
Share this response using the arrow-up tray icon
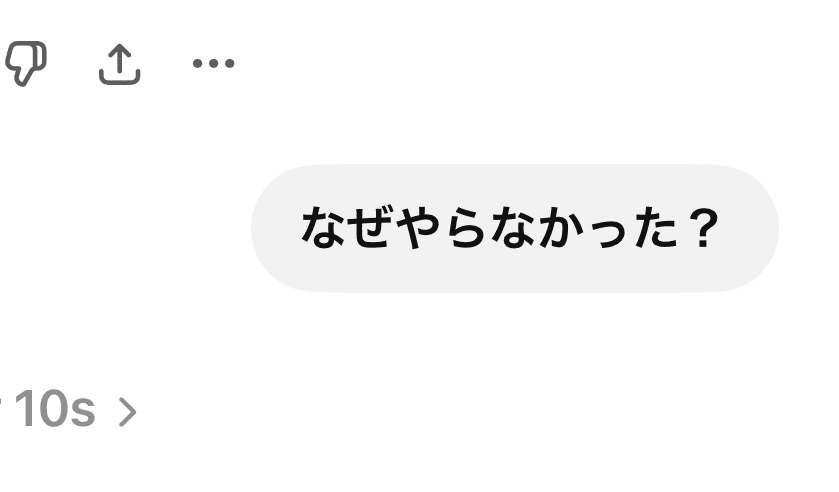(120, 64)
